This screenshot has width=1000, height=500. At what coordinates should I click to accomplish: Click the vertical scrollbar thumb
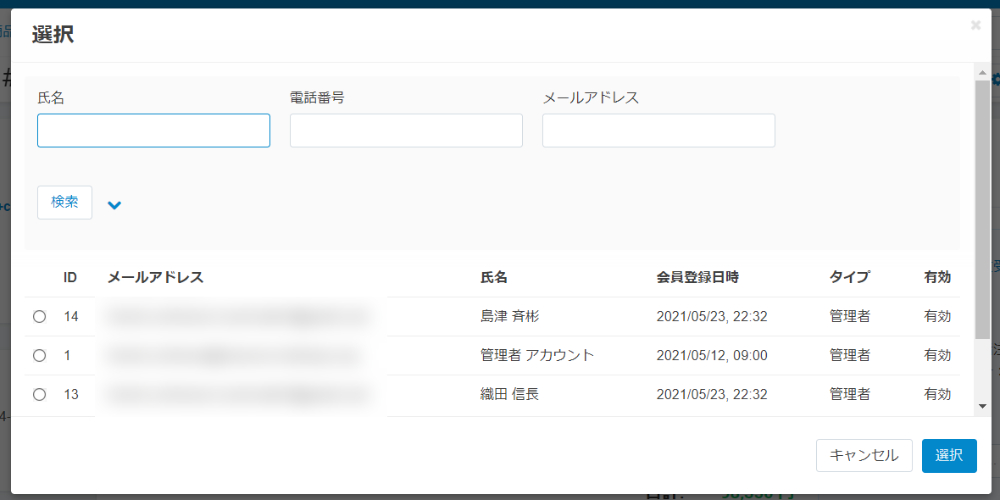(982, 209)
